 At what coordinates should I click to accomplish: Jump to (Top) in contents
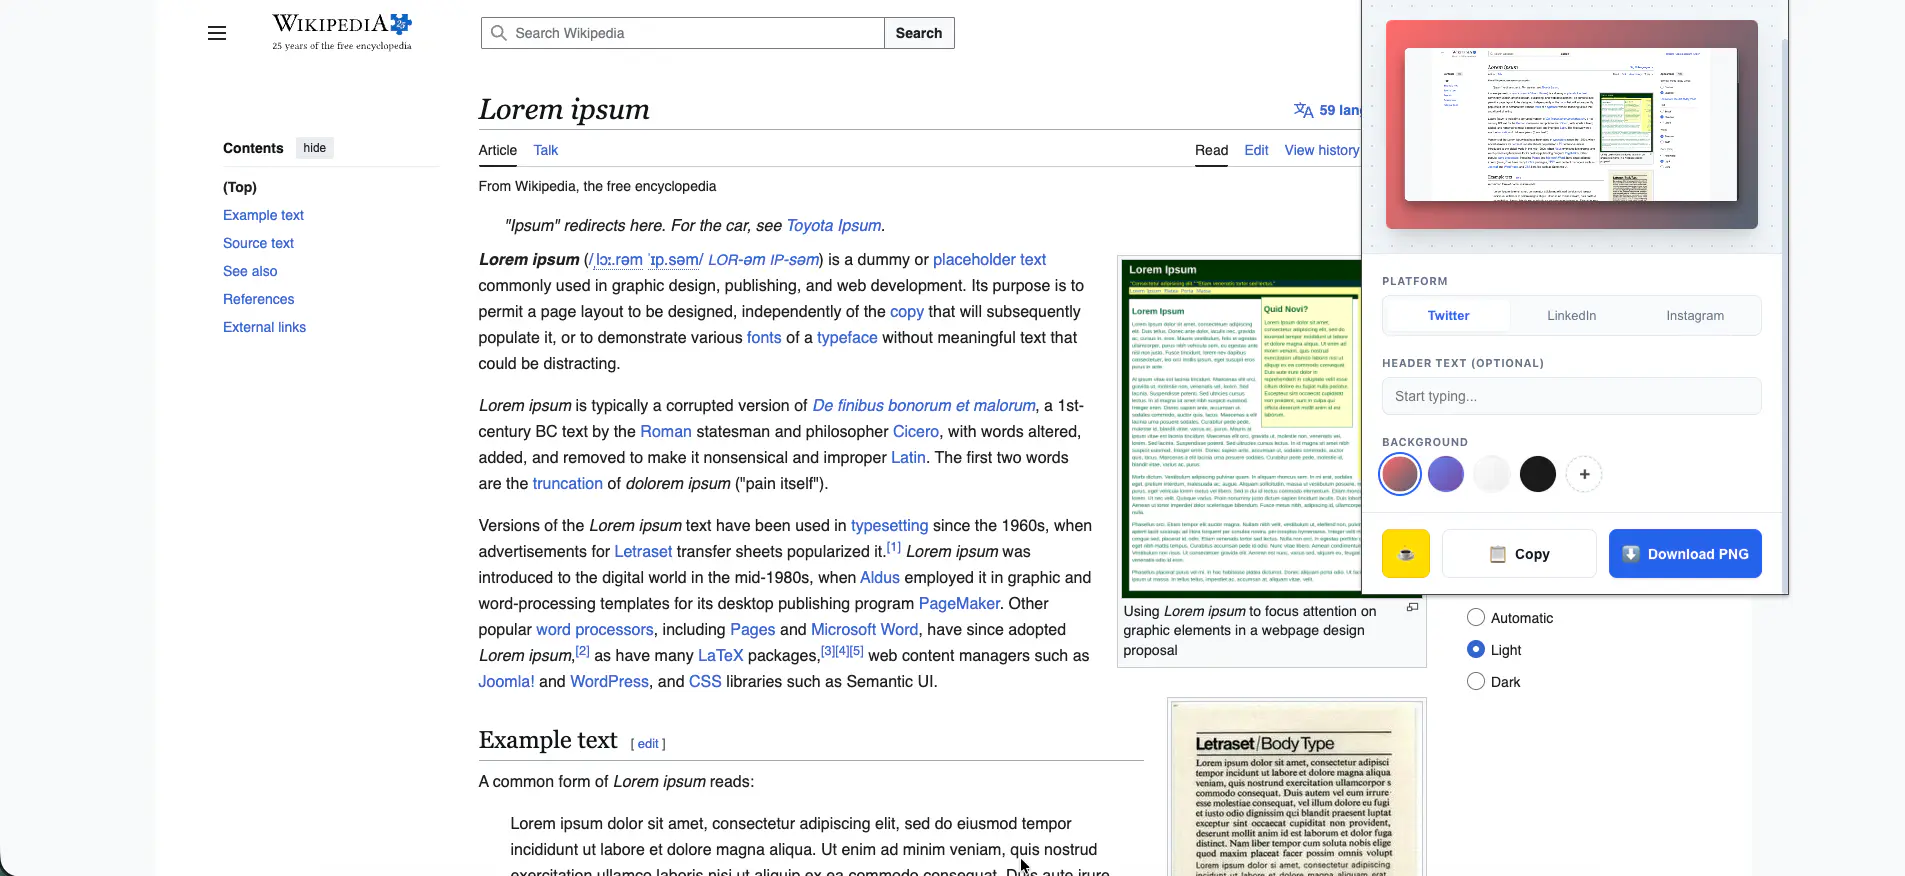(x=240, y=187)
